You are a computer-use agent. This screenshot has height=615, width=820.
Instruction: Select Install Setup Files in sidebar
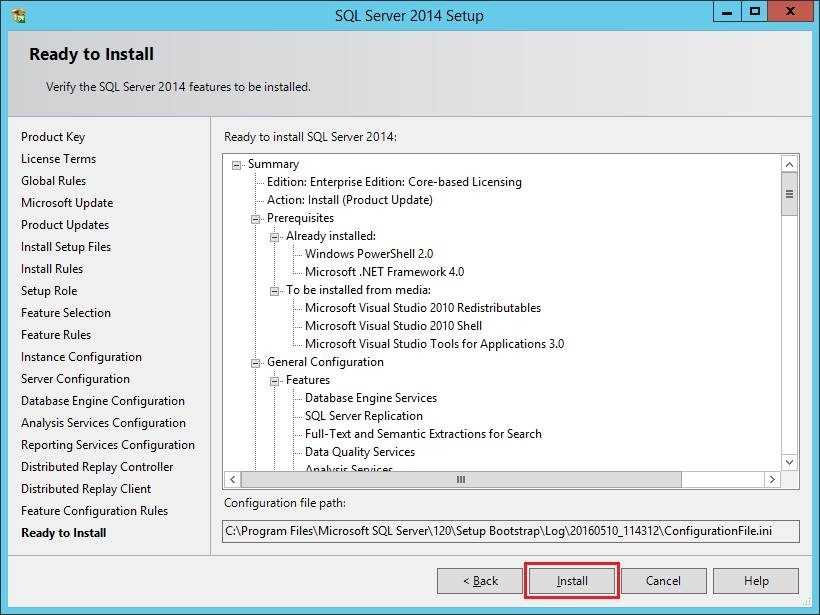[66, 247]
